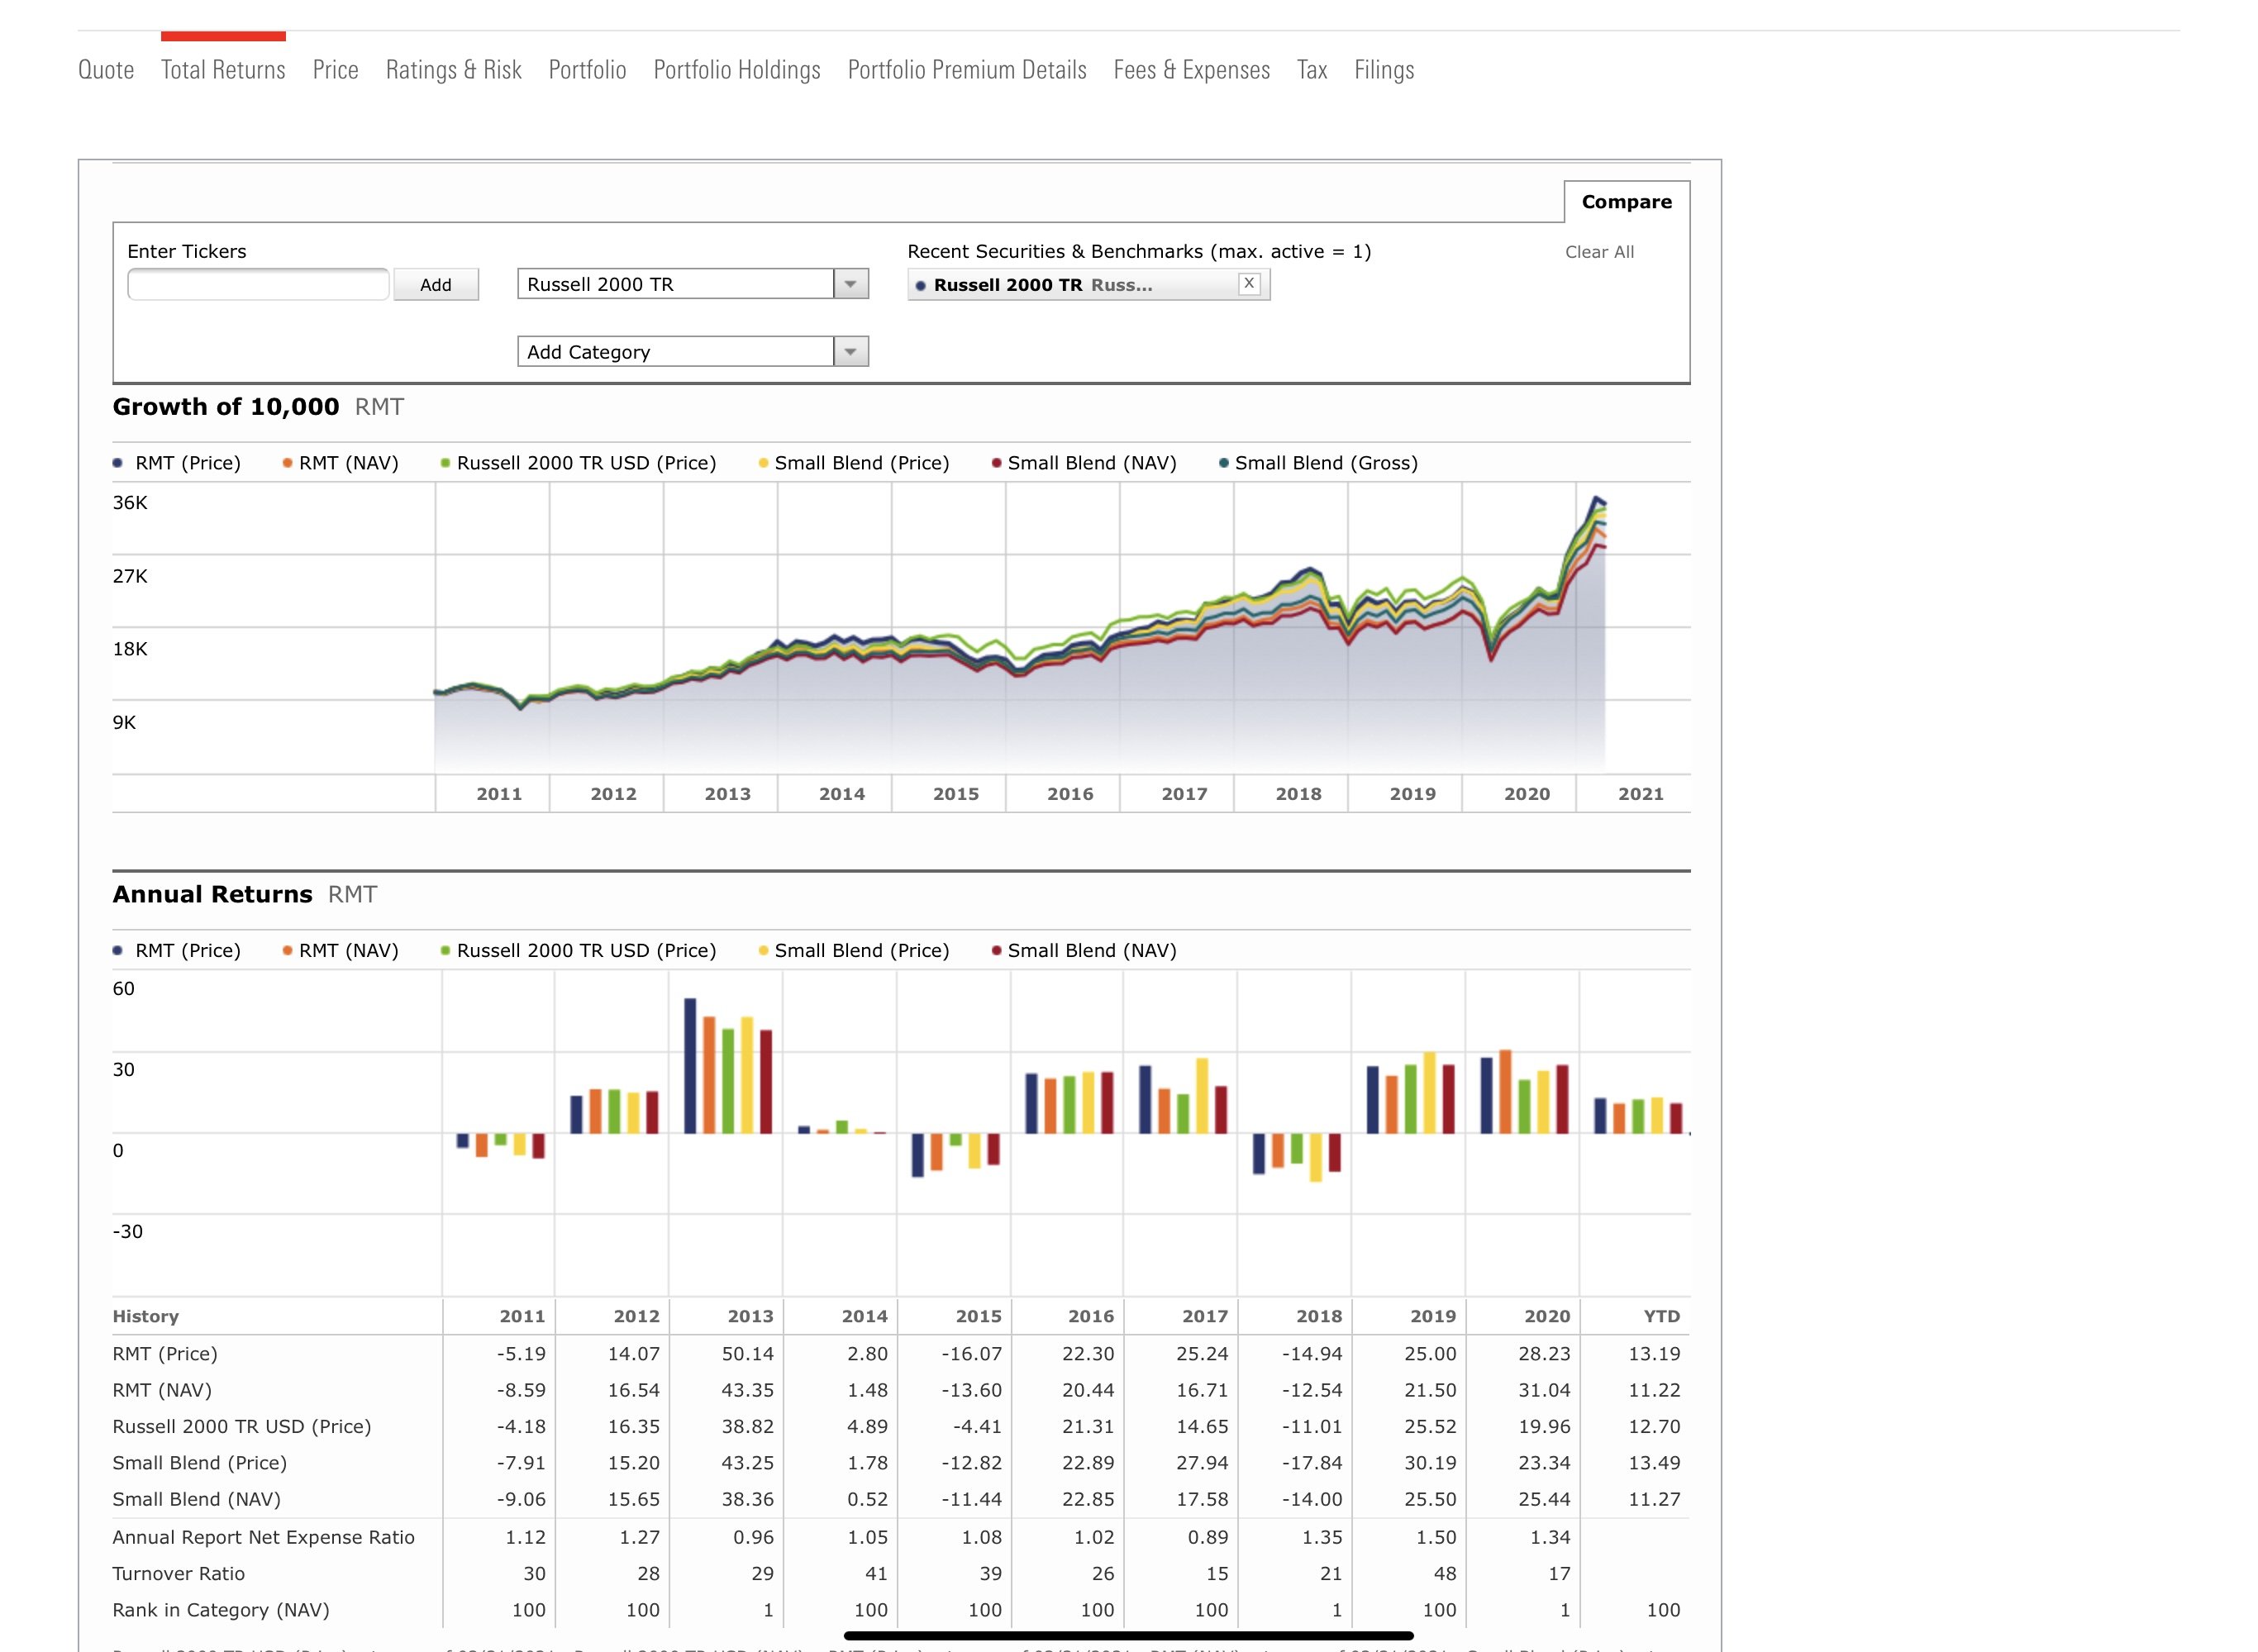Viewport: 2258px width, 1652px height.
Task: Open the Filings tab
Action: click(1383, 70)
